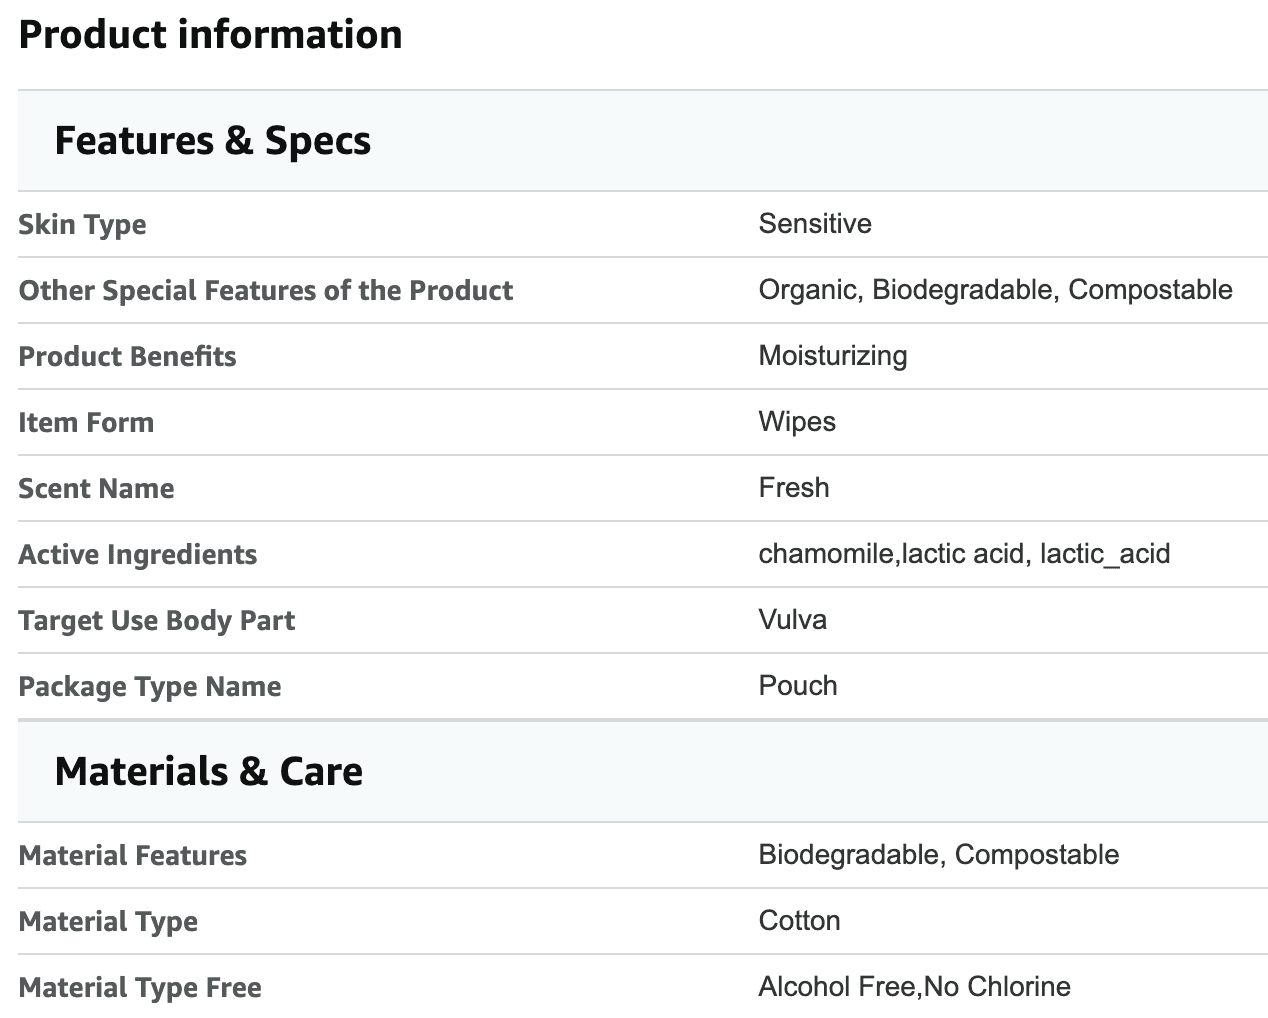Select the Target Use Body Part label

[156, 620]
